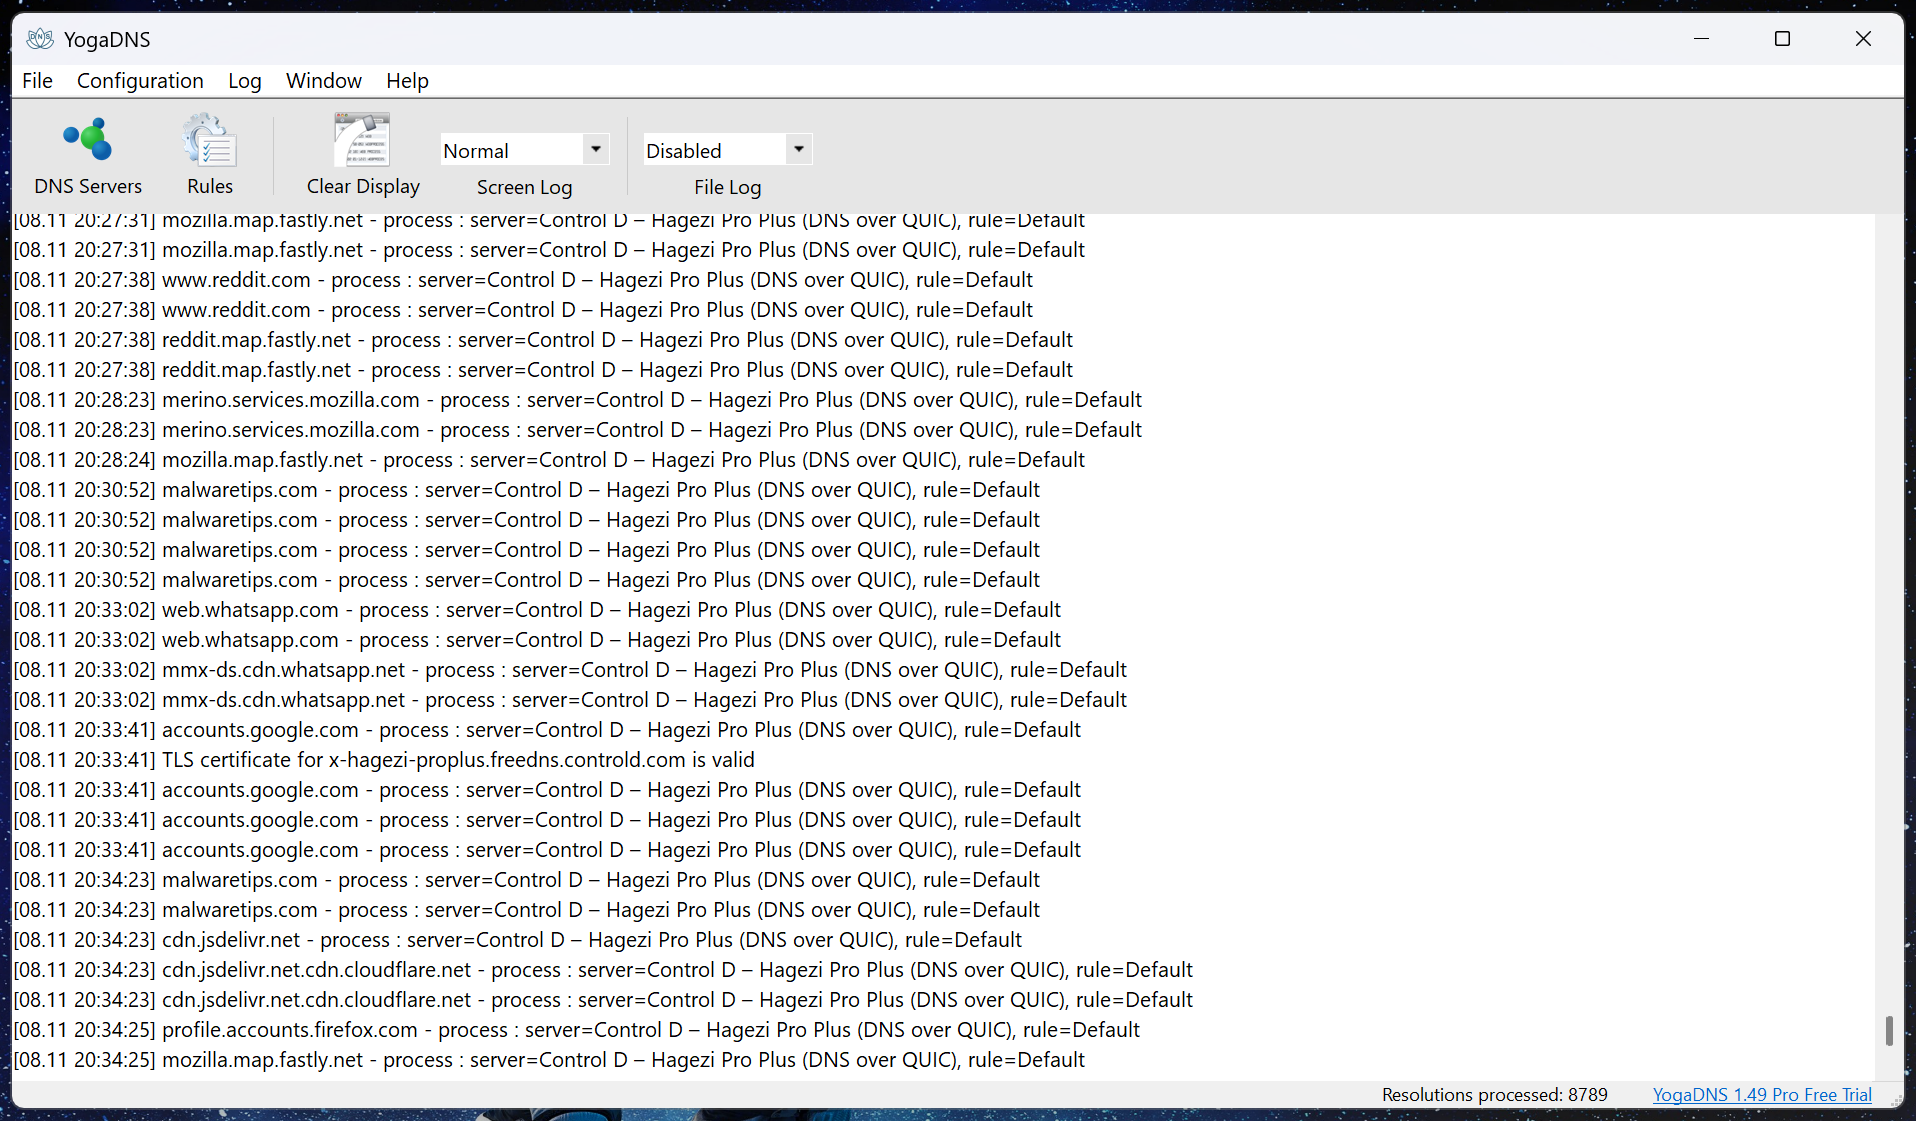The image size is (1916, 1121).
Task: Select the TLS certificate valid log line
Action: 384,760
